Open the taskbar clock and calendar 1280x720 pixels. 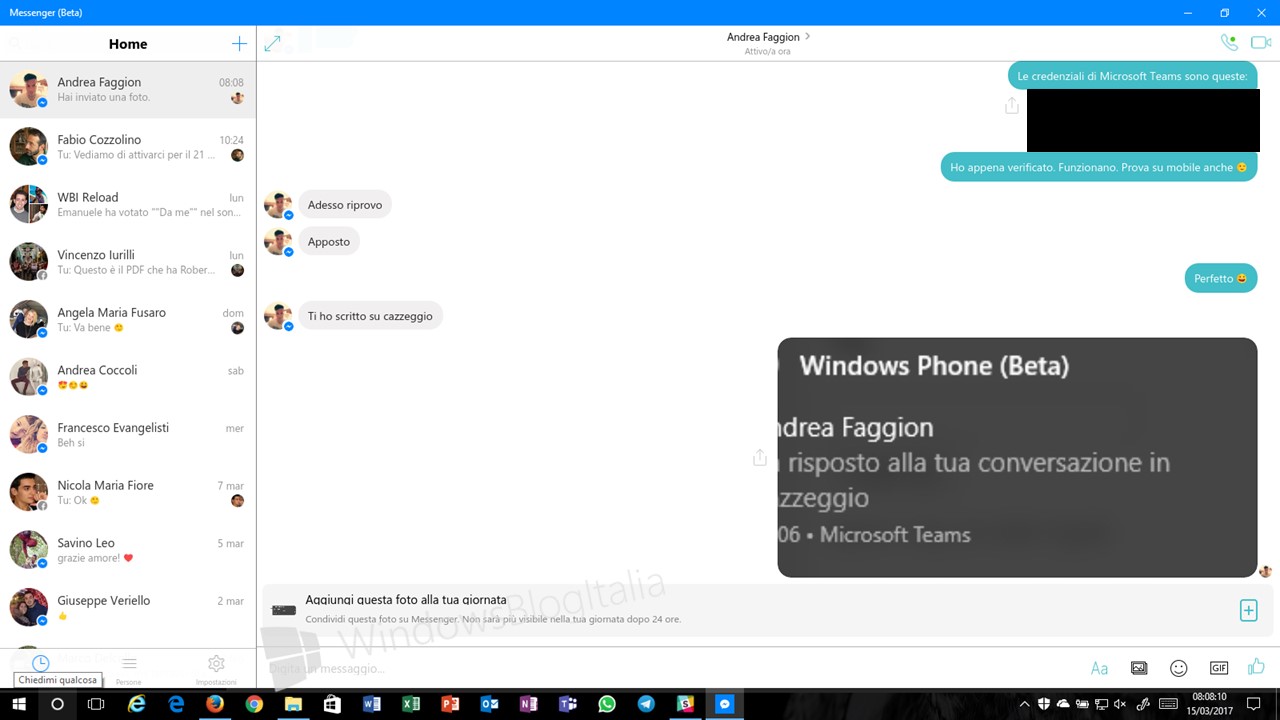pos(1209,704)
